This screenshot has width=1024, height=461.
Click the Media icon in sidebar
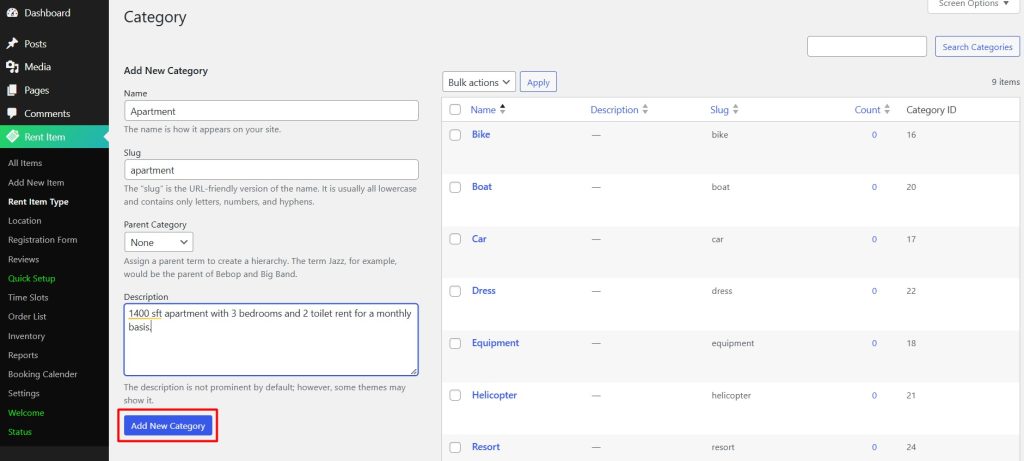12,67
